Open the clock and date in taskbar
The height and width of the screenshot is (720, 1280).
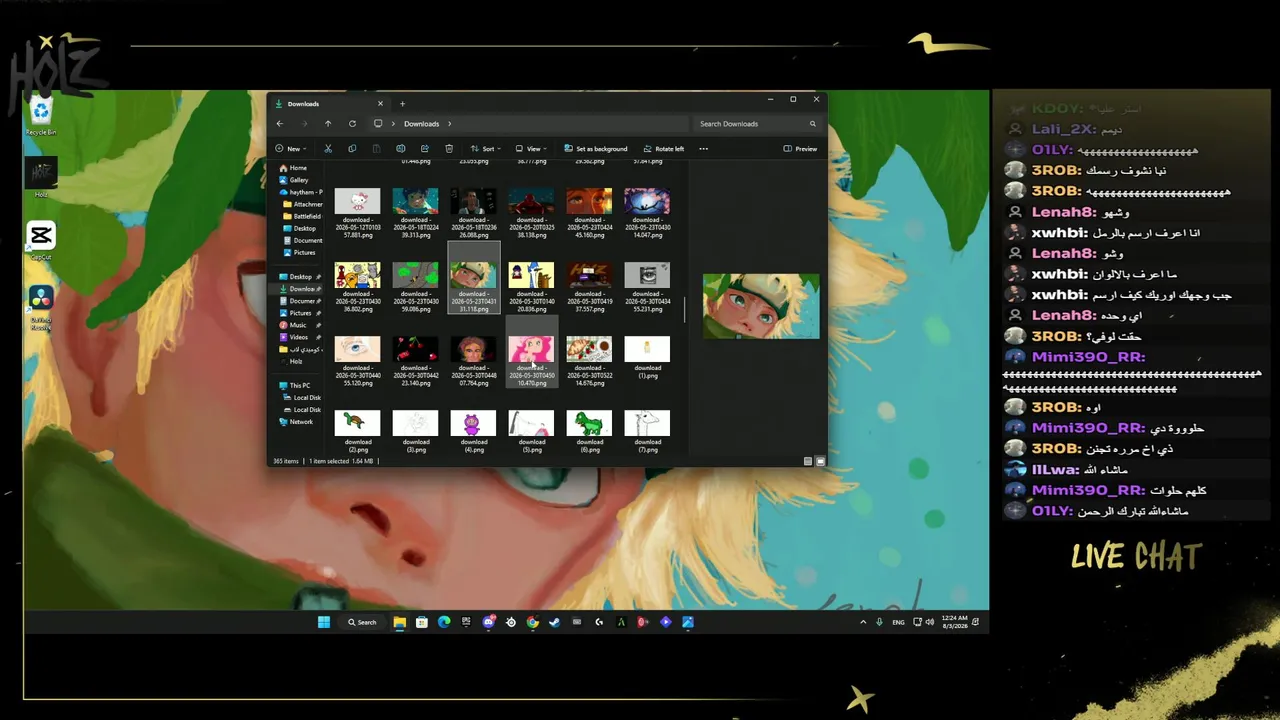pos(955,622)
